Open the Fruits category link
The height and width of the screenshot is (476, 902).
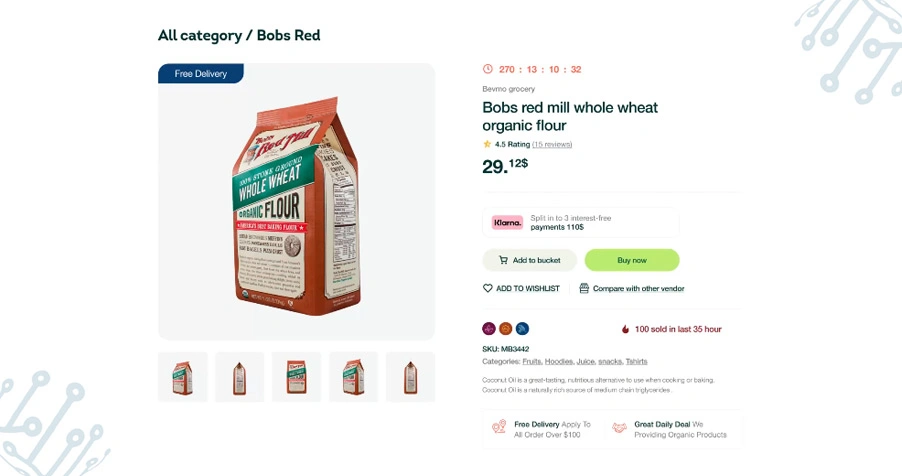pyautogui.click(x=531, y=361)
